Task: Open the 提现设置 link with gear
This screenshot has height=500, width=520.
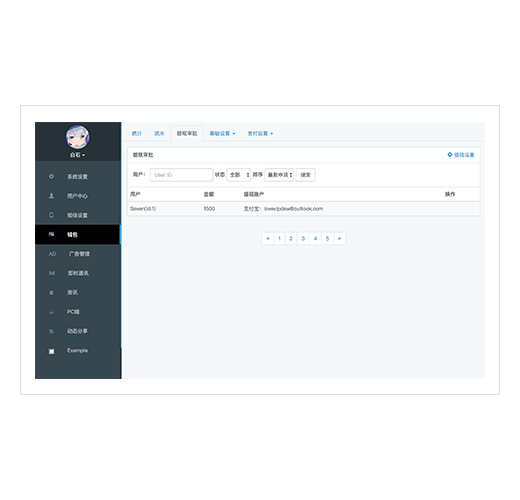Action: pyautogui.click(x=461, y=155)
